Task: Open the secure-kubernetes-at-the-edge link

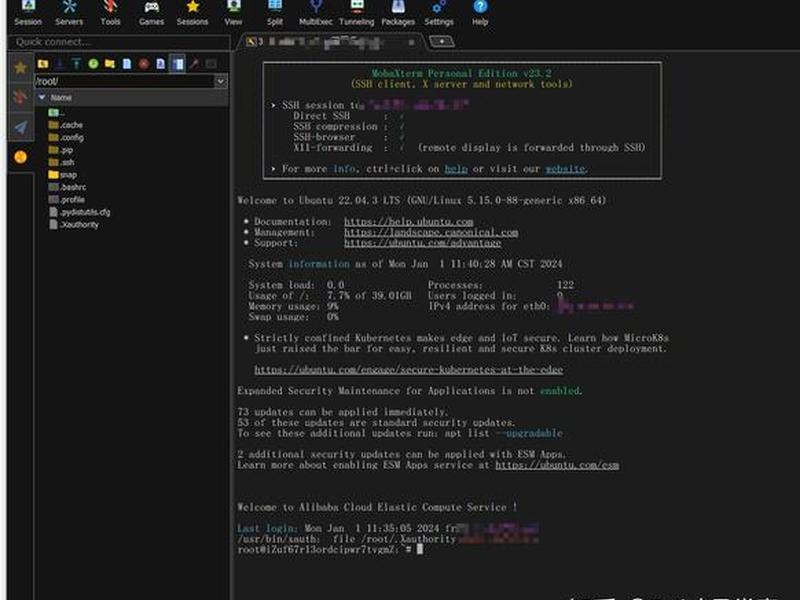Action: pos(409,370)
